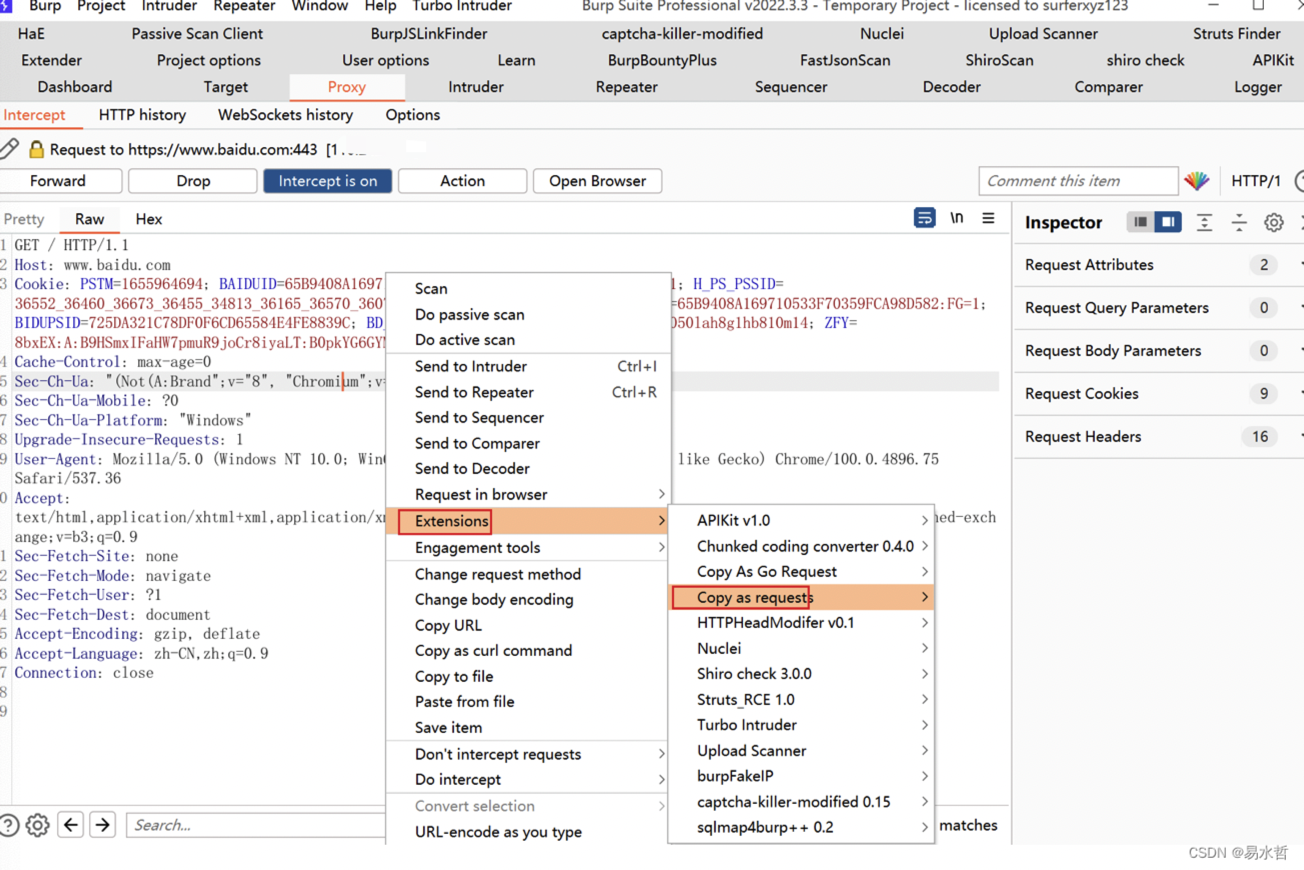Screen dimensions: 1304x870
Task: Open the Do intercept submenu
Action: coord(528,779)
